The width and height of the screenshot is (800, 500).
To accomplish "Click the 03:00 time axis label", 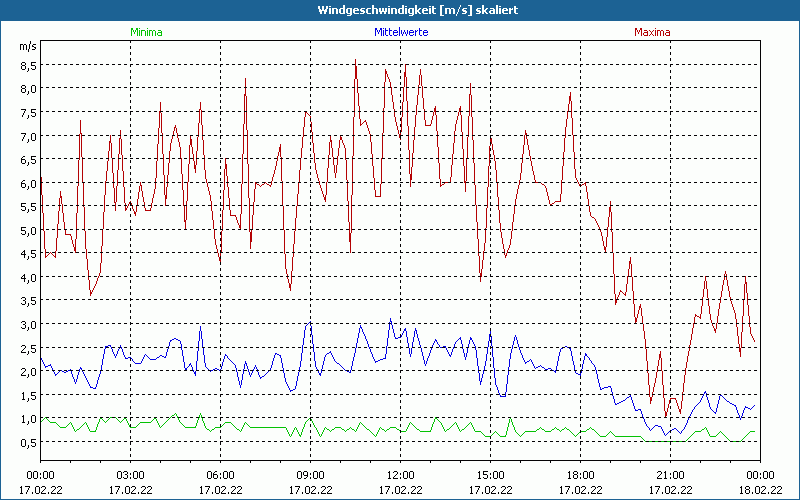I will (x=131, y=476).
